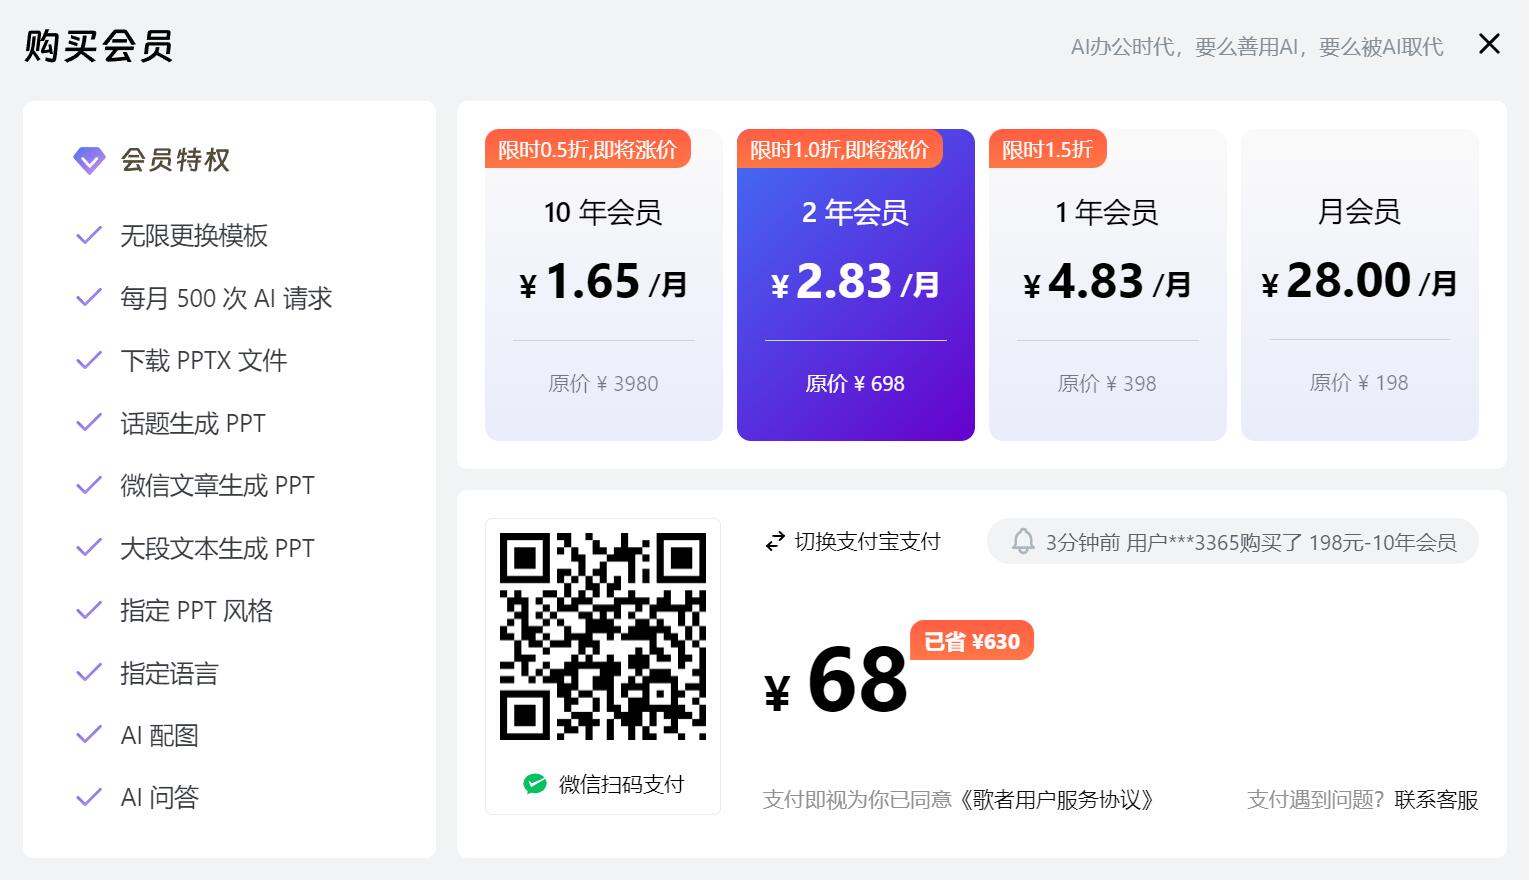Click the 联系客服 link
The height and width of the screenshot is (880, 1529).
pos(1437,800)
